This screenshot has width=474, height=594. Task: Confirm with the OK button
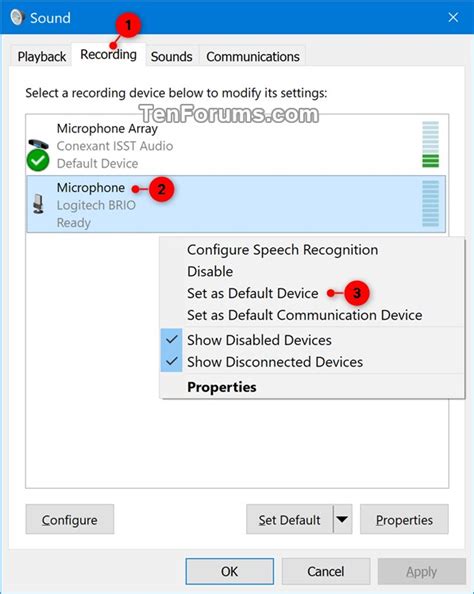click(230, 571)
